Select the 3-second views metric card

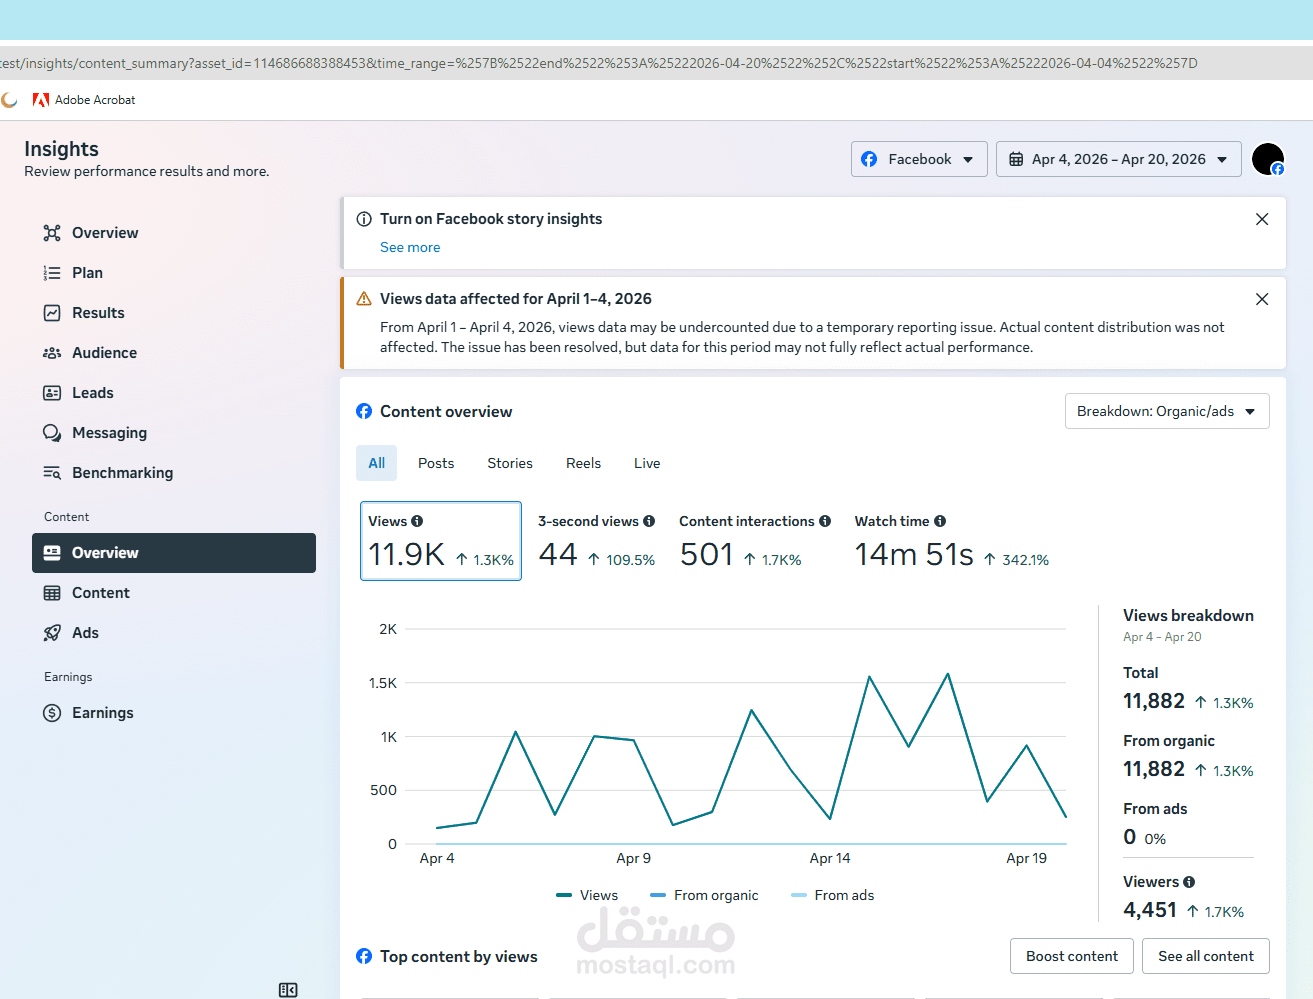597,541
